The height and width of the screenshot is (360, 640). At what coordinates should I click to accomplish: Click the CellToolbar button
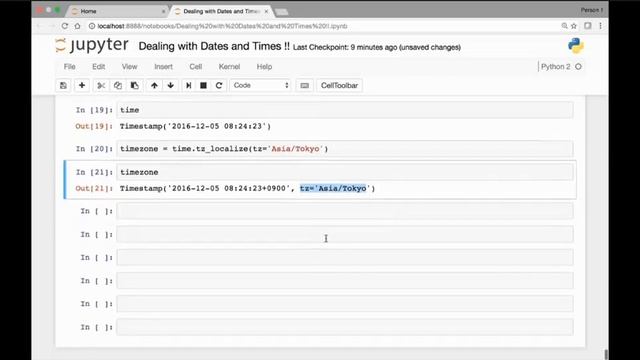click(339, 85)
